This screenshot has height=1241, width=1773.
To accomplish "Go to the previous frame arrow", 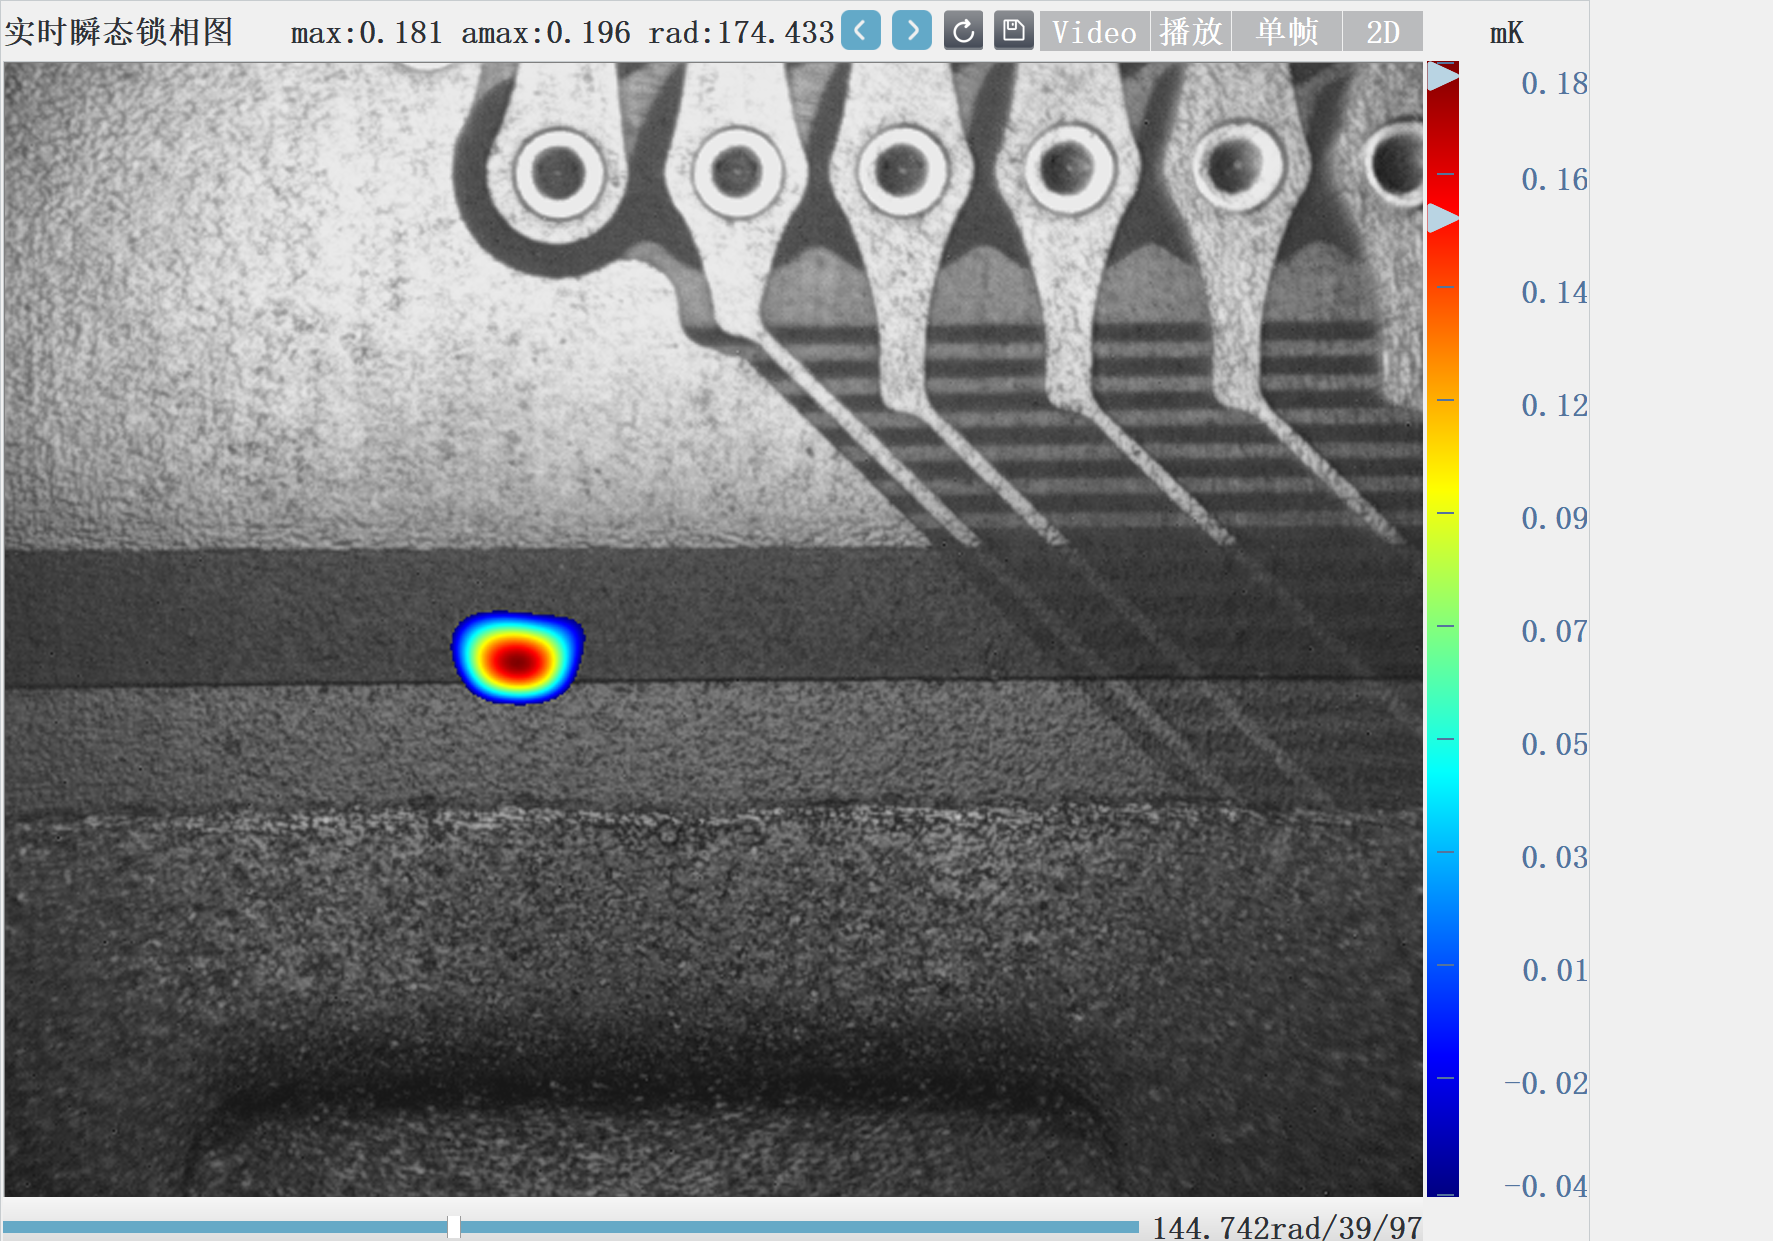I will [861, 30].
